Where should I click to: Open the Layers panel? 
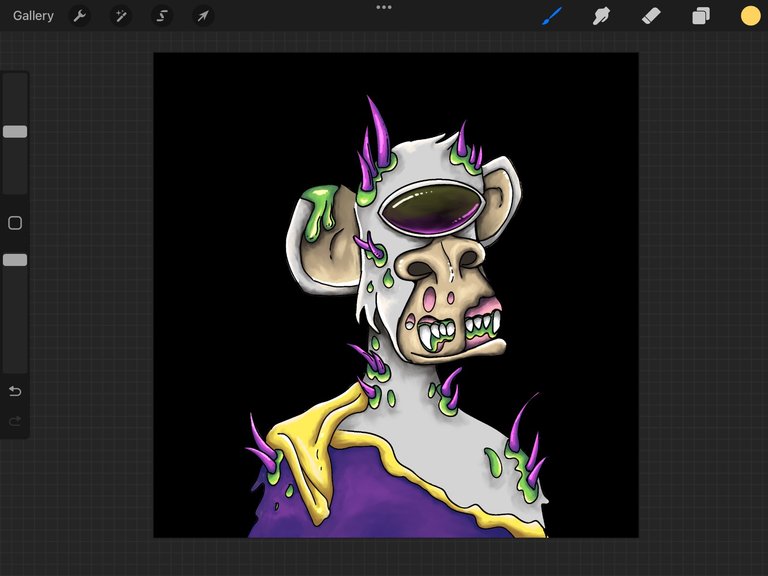(x=701, y=16)
